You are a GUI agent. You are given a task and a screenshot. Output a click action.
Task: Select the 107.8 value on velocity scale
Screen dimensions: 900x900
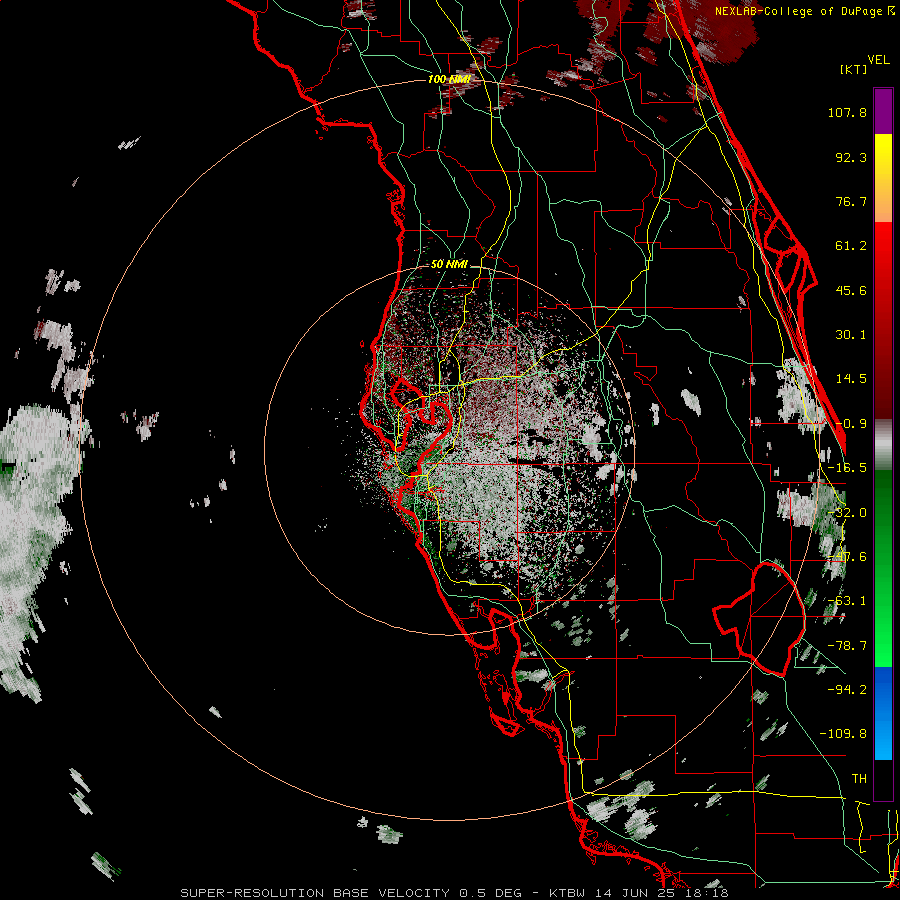point(847,112)
